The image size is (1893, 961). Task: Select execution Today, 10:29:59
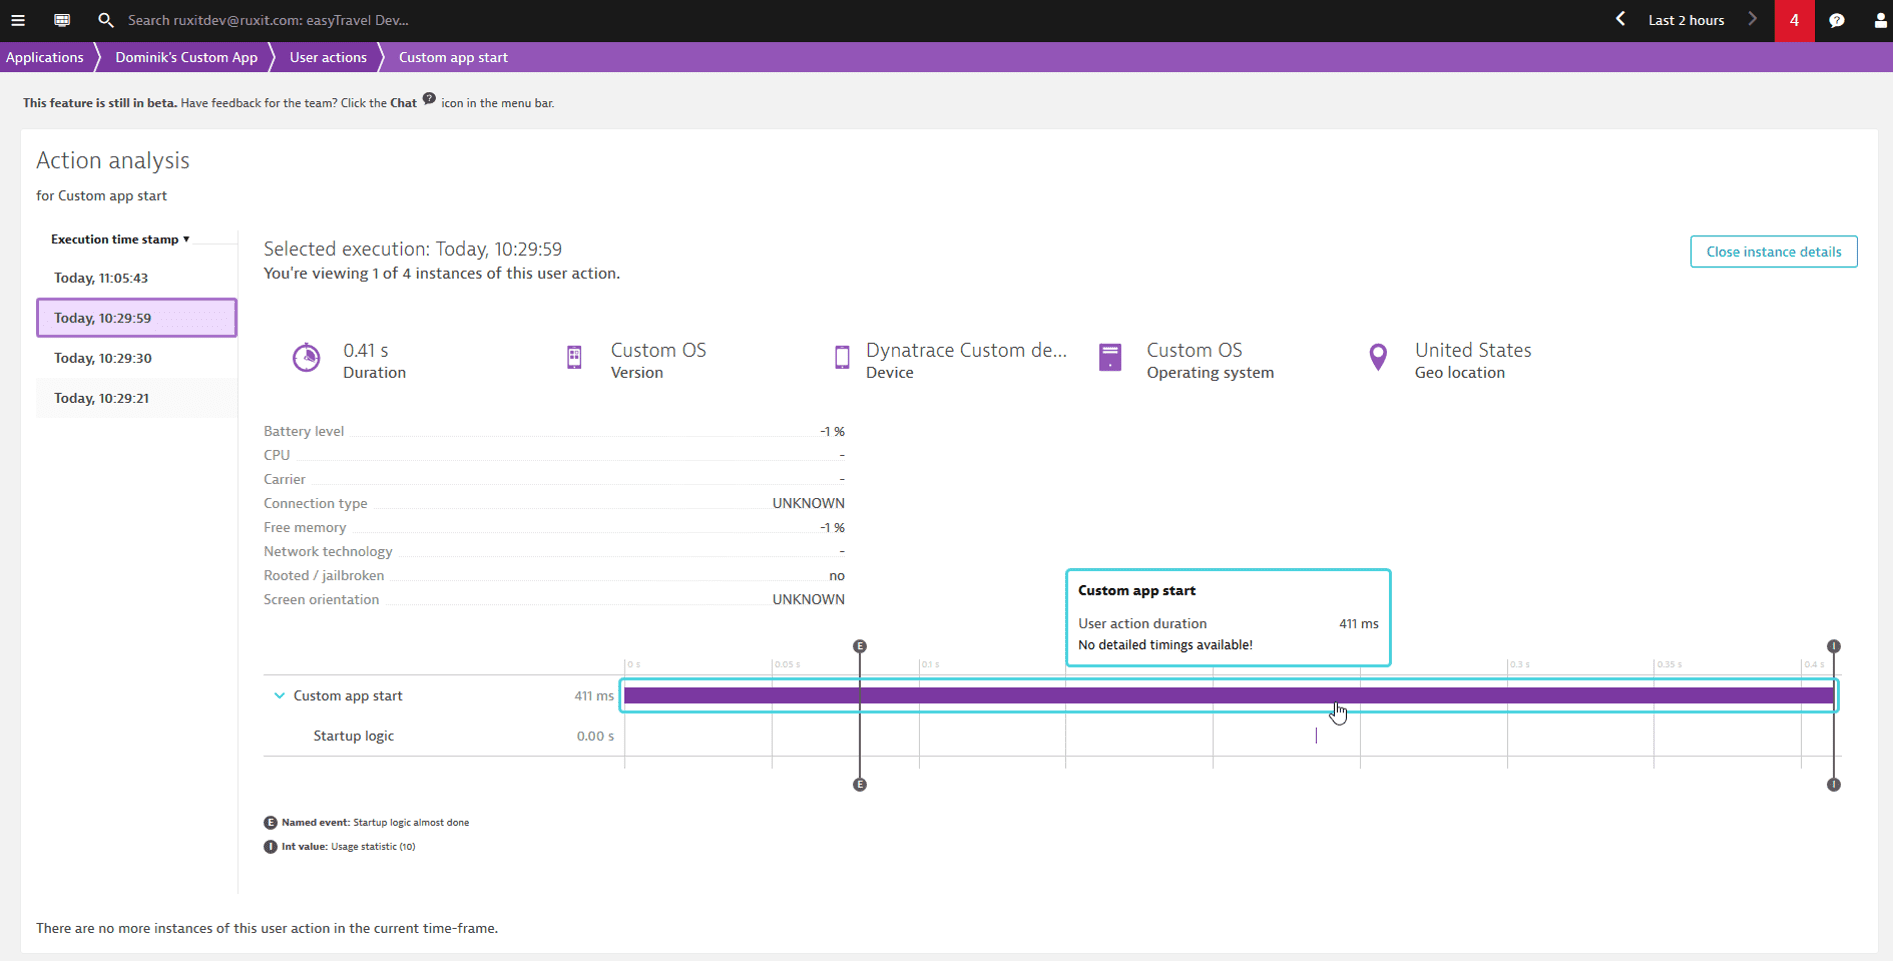137,318
